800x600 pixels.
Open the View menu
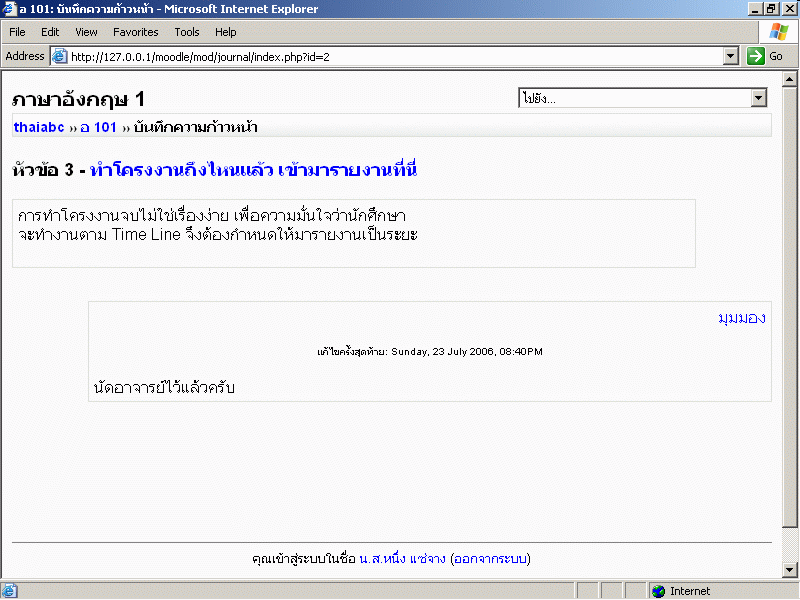point(86,32)
